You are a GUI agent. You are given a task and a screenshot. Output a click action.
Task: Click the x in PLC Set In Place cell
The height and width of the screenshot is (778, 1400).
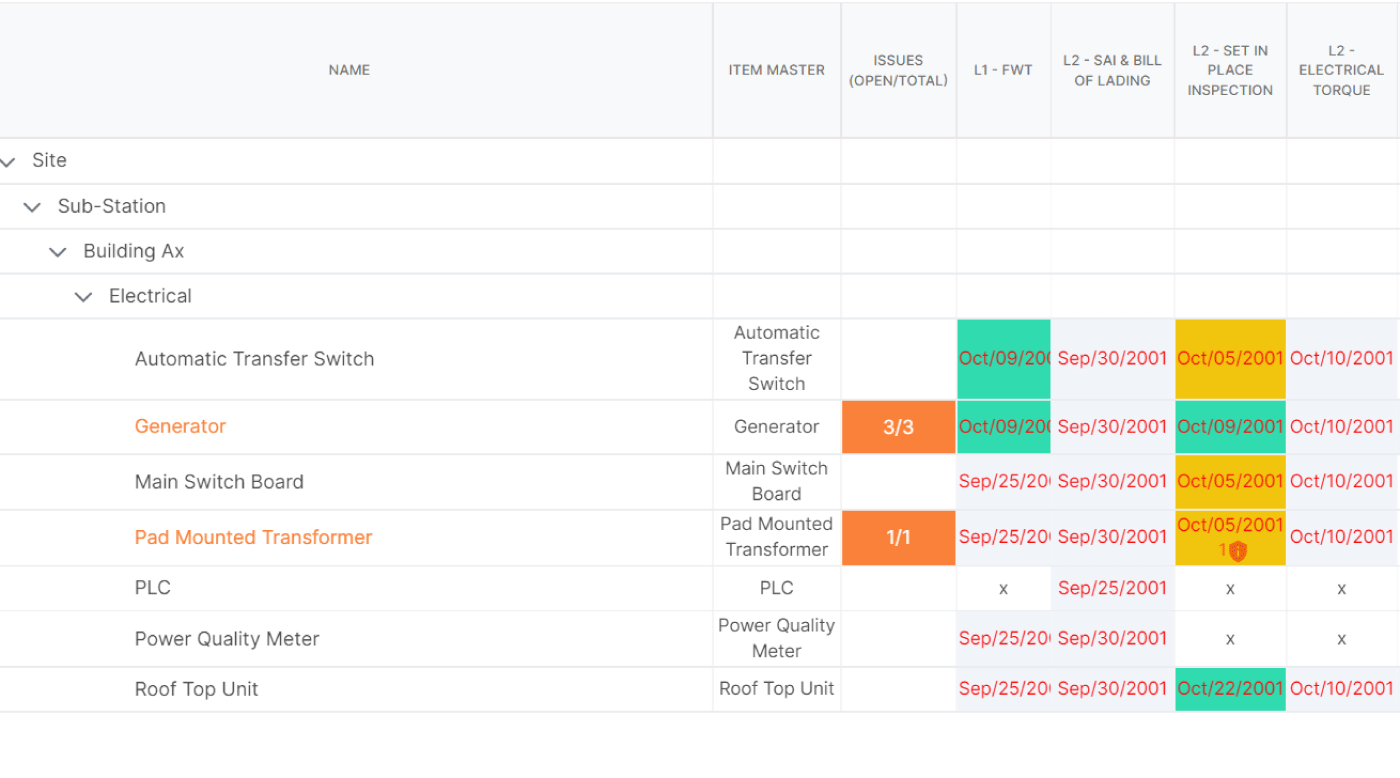[x=1230, y=589]
